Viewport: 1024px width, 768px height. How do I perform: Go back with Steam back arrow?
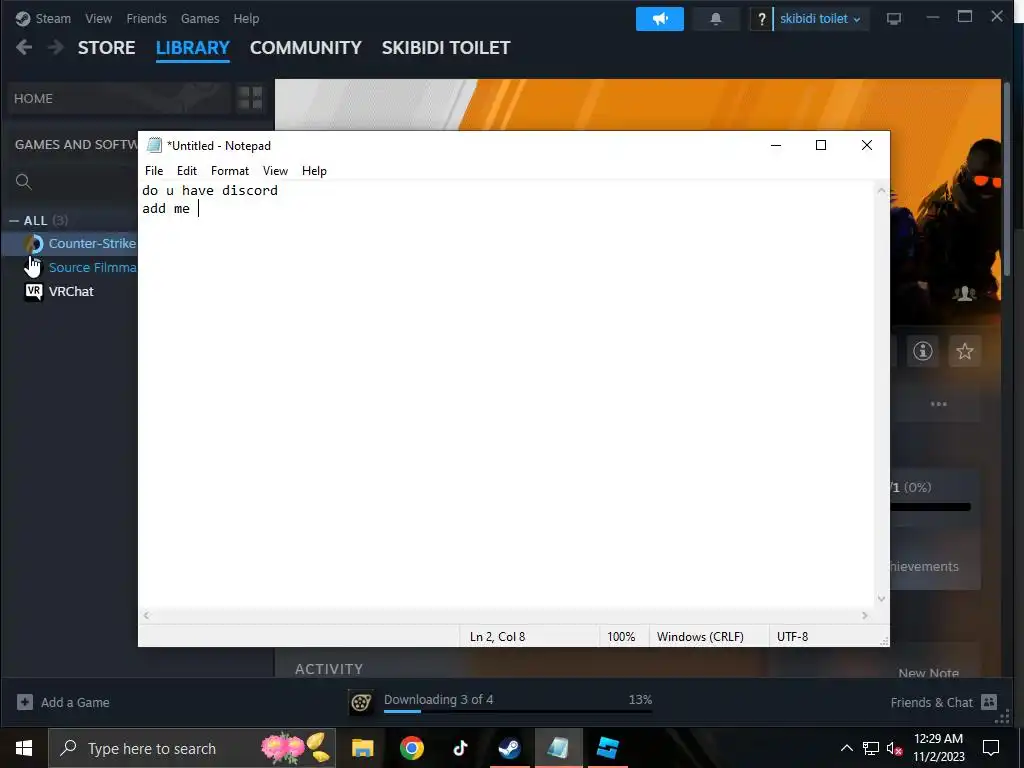pos(24,47)
